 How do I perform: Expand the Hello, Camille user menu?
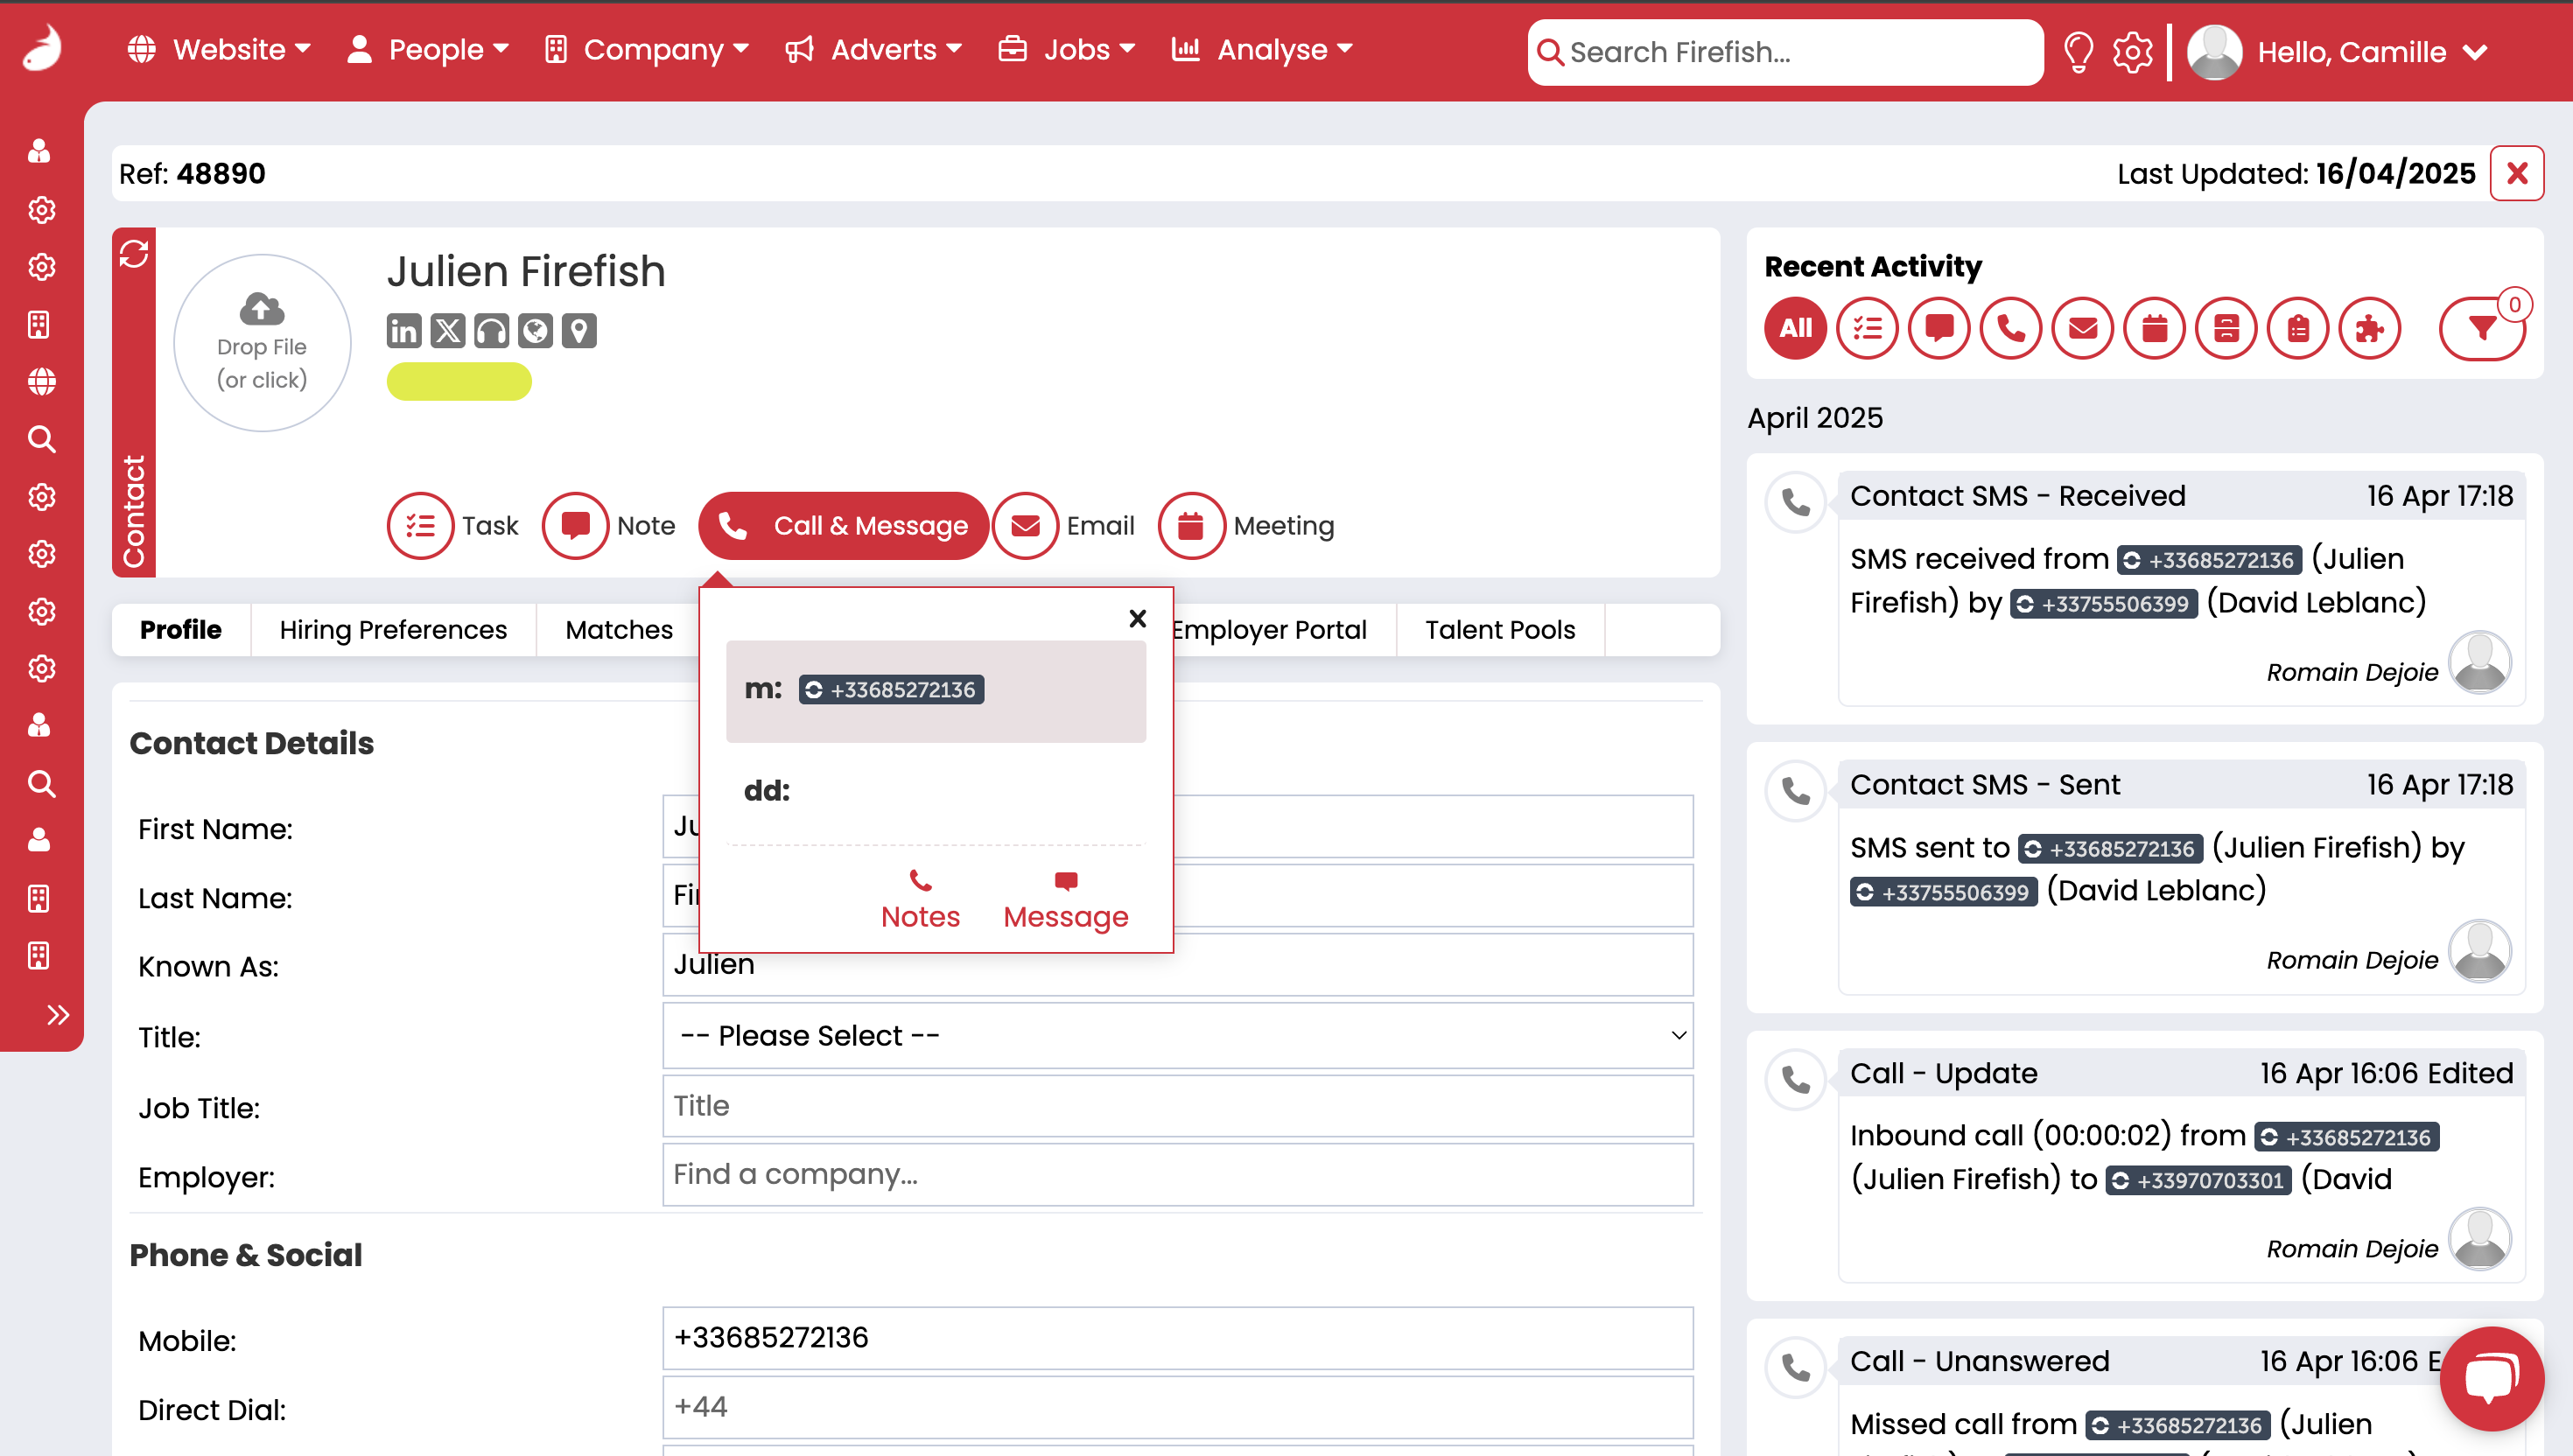tap(2350, 52)
